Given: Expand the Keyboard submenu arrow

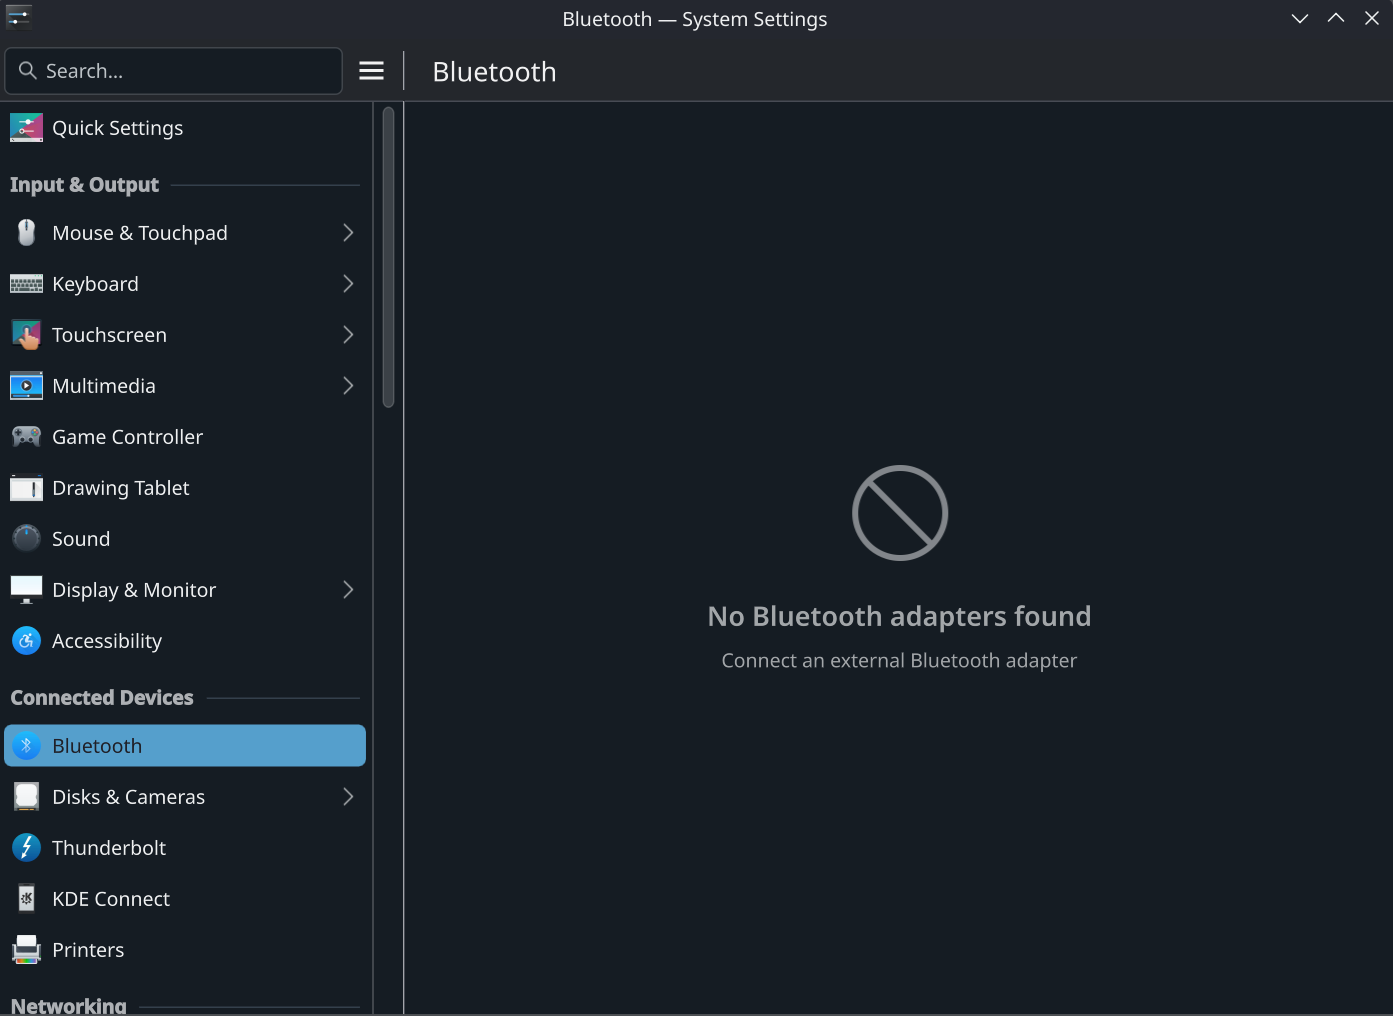Looking at the screenshot, I should (x=348, y=284).
